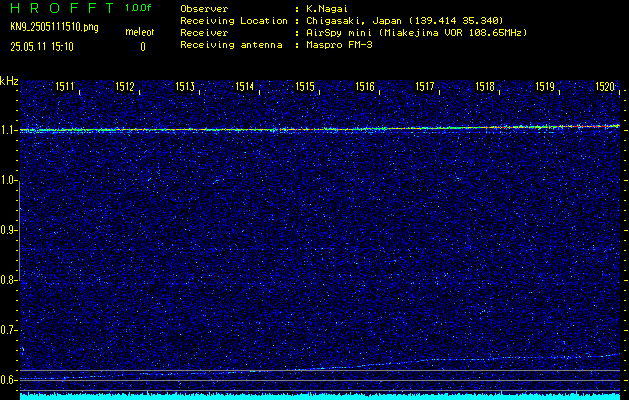Click the bright 1.1 kHz carrier line
Viewport: 629px width, 400px height.
[x=320, y=129]
